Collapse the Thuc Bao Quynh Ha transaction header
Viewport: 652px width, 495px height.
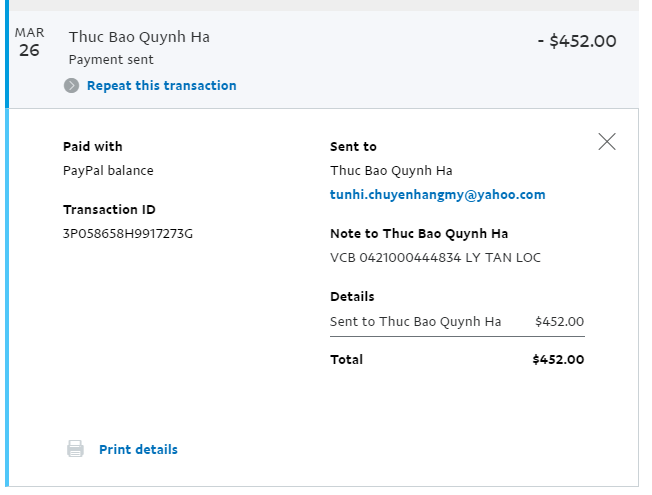coord(139,38)
